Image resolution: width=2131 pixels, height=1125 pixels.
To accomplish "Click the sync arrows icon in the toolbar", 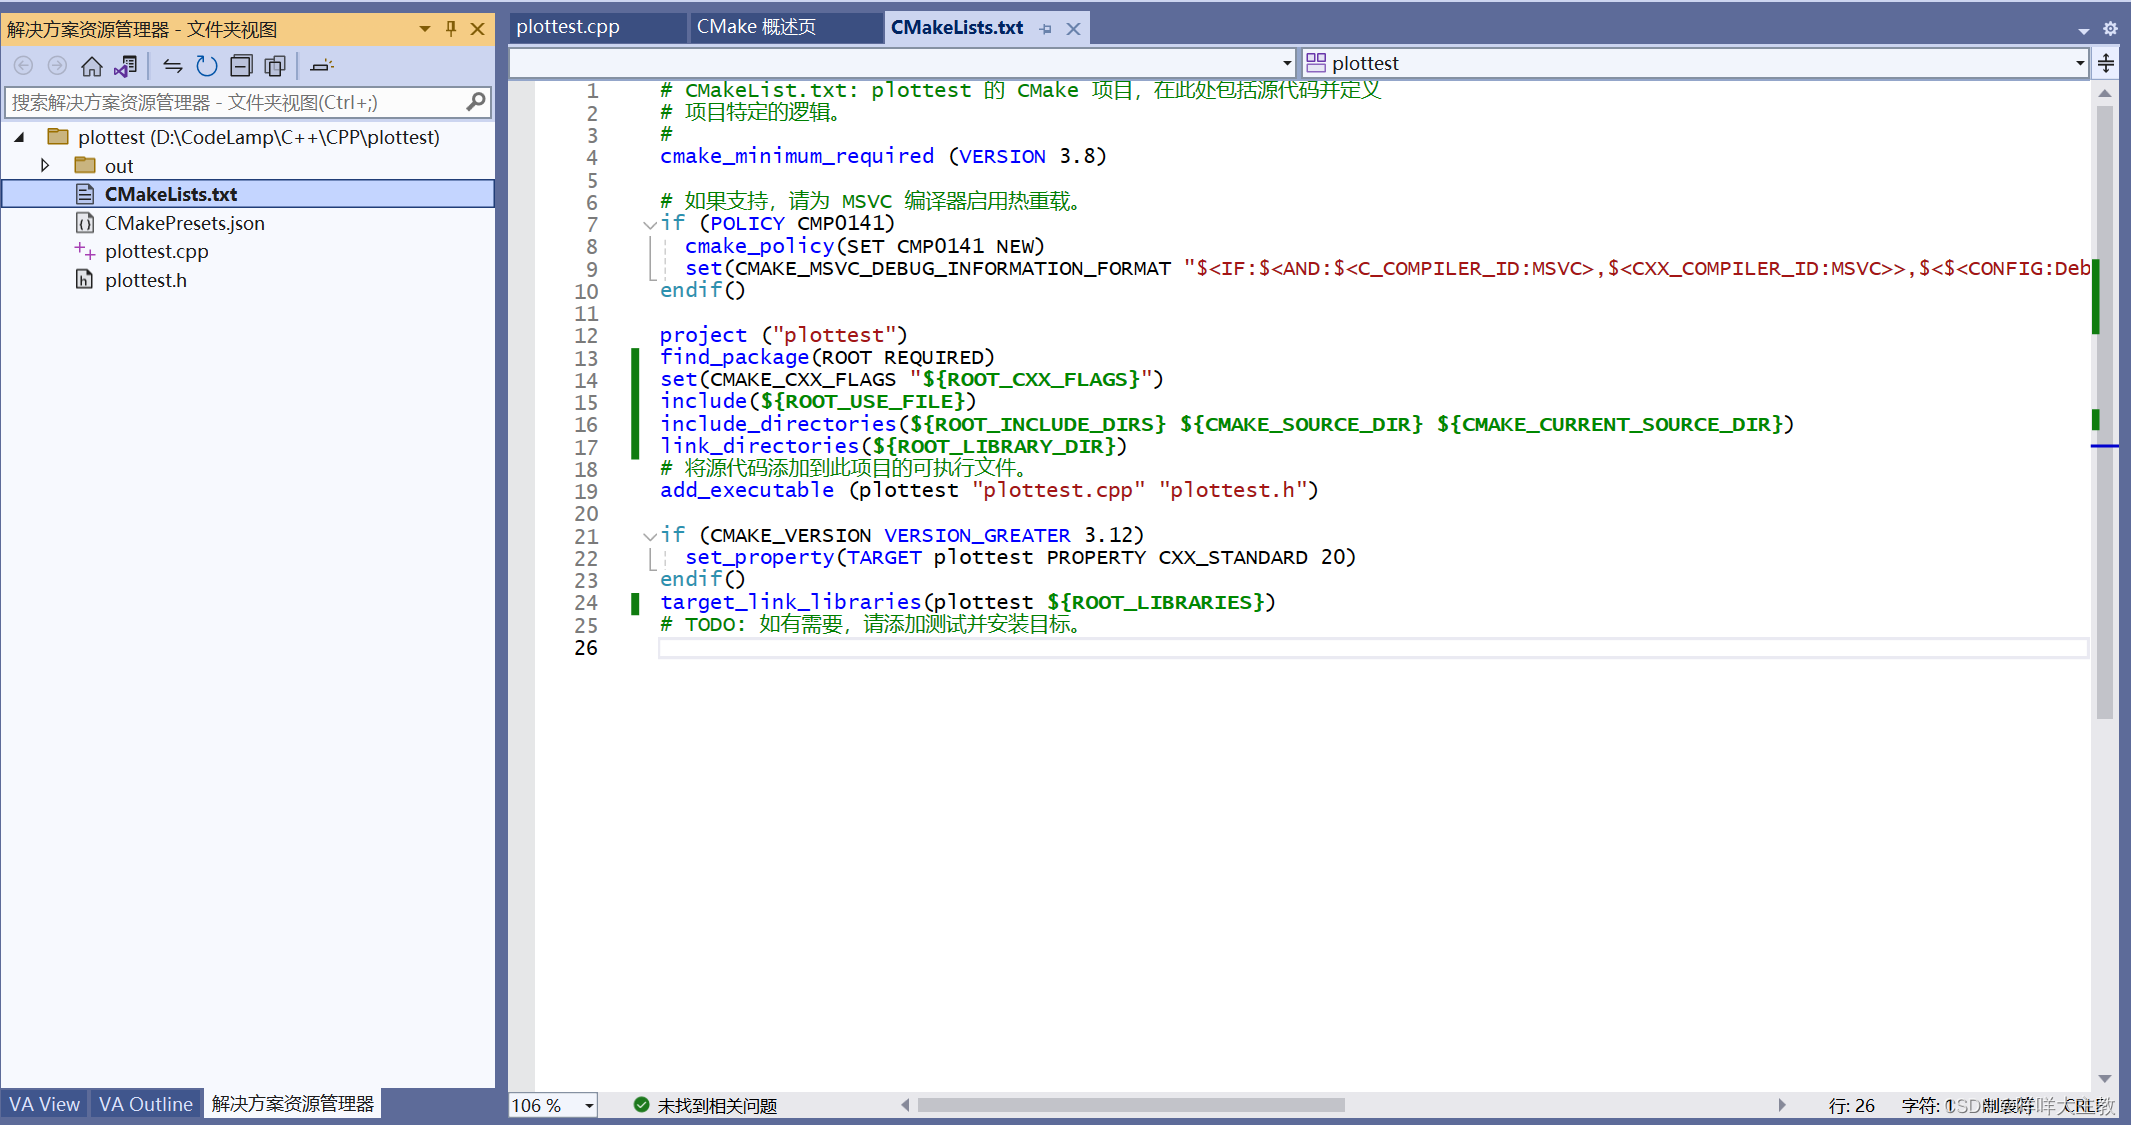I will click(172, 65).
